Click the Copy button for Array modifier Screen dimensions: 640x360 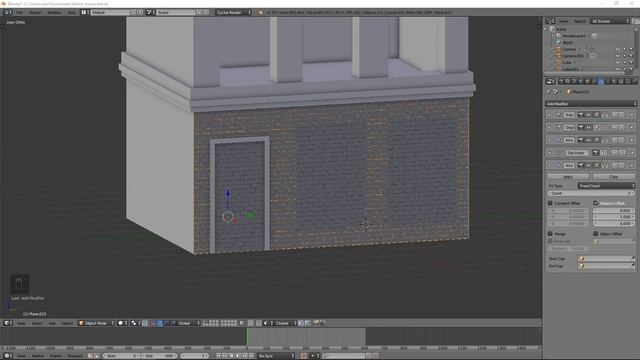(x=613, y=176)
